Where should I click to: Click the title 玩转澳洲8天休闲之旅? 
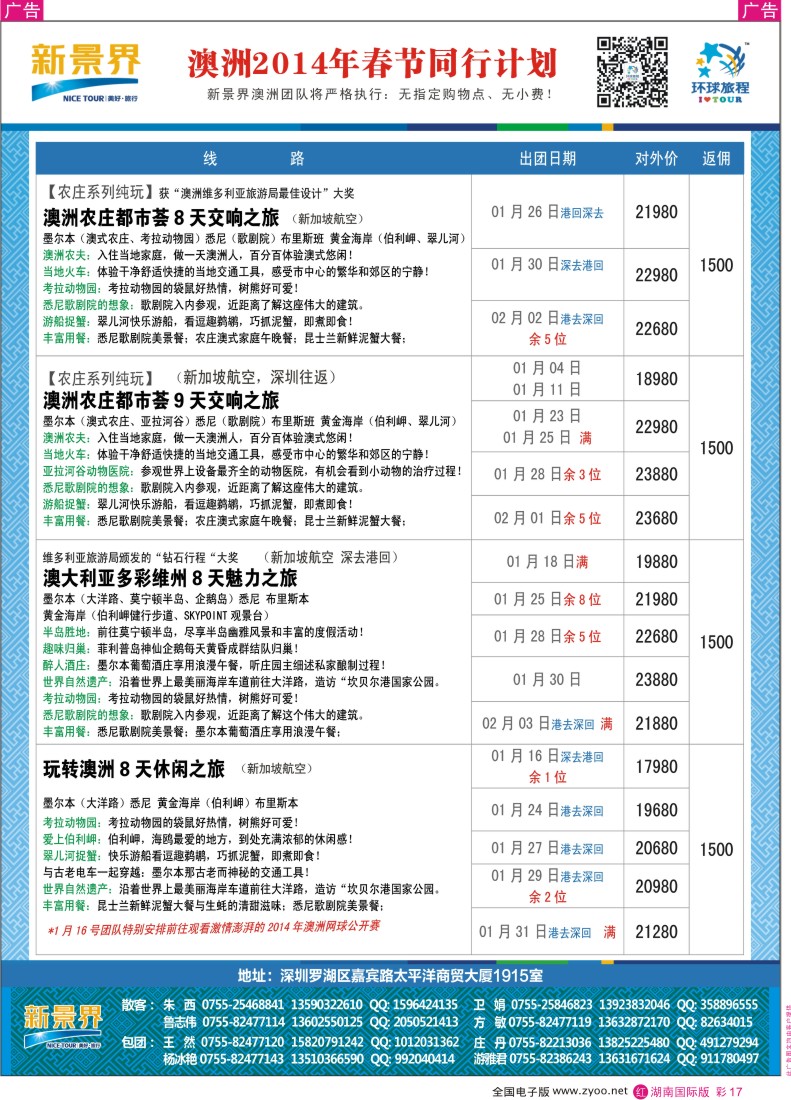click(134, 769)
